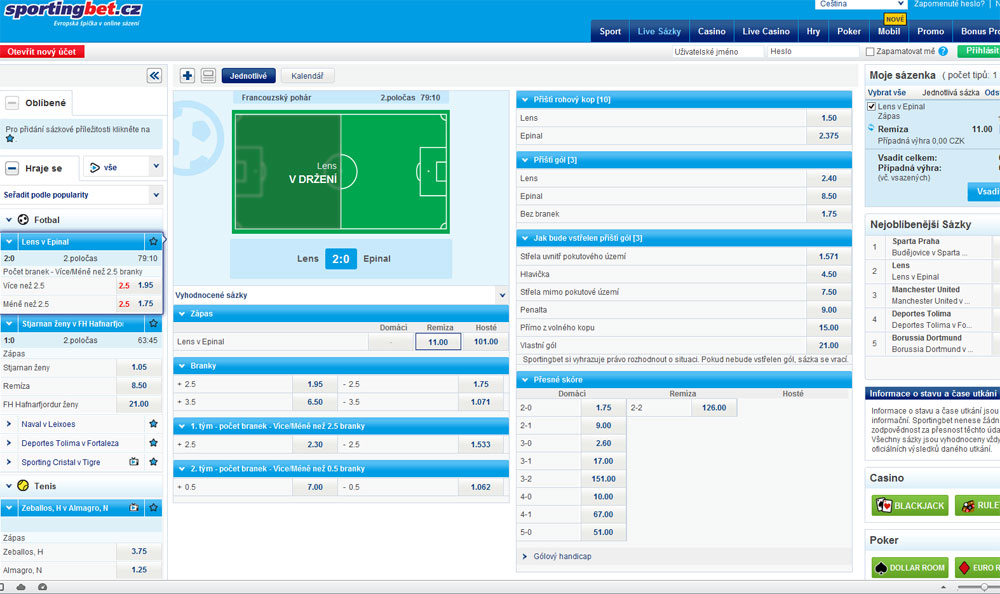The height and width of the screenshot is (594, 1000).
Task: Collapse the Hraje se section minus icon
Action: (x=11, y=168)
